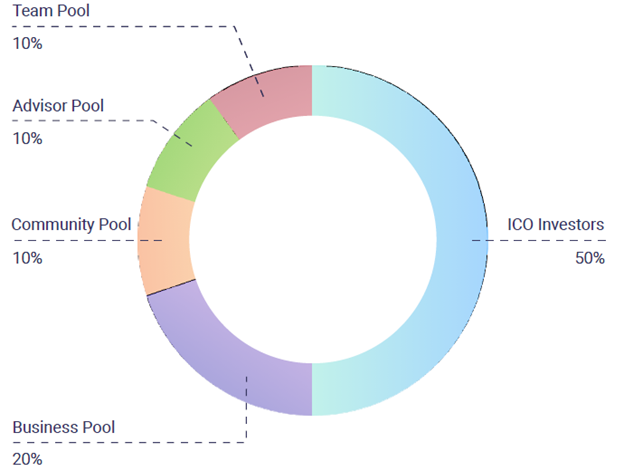624x471 pixels.
Task: Select the 10% value under Advisor Pool
Action: point(27,139)
